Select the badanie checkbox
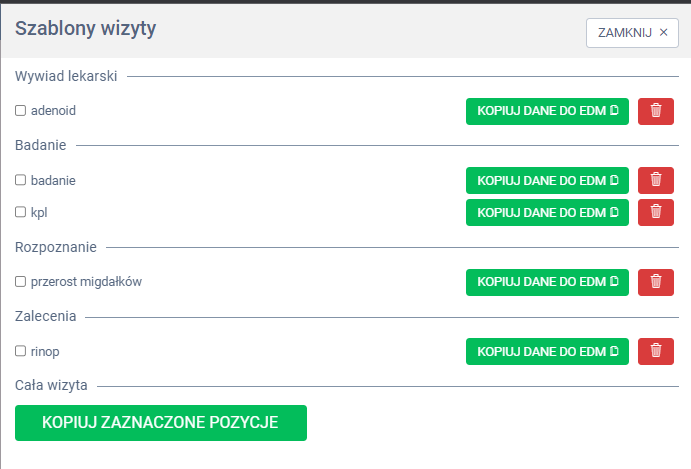The height and width of the screenshot is (469, 691). coord(20,181)
